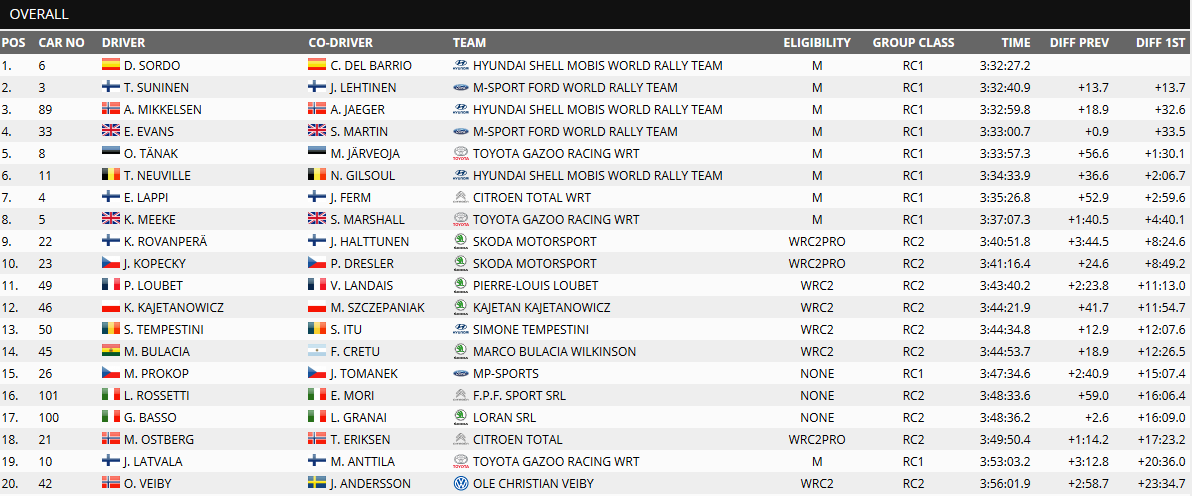Click the Citroen logo beside F.P.F. SPORT SRL
The image size is (1192, 496).
tap(460, 396)
